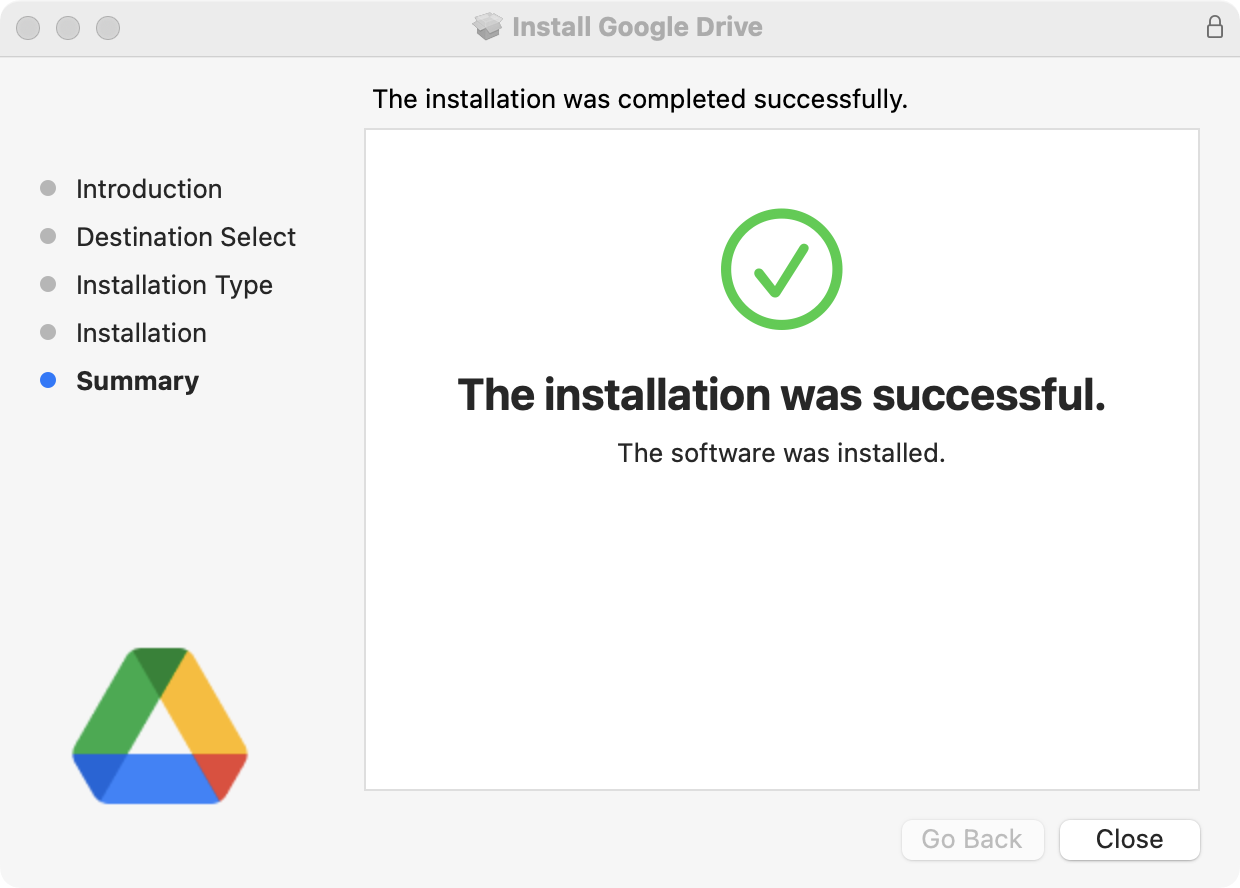This screenshot has height=888, width=1240.
Task: Select the Destination Select step
Action: click(x=185, y=236)
